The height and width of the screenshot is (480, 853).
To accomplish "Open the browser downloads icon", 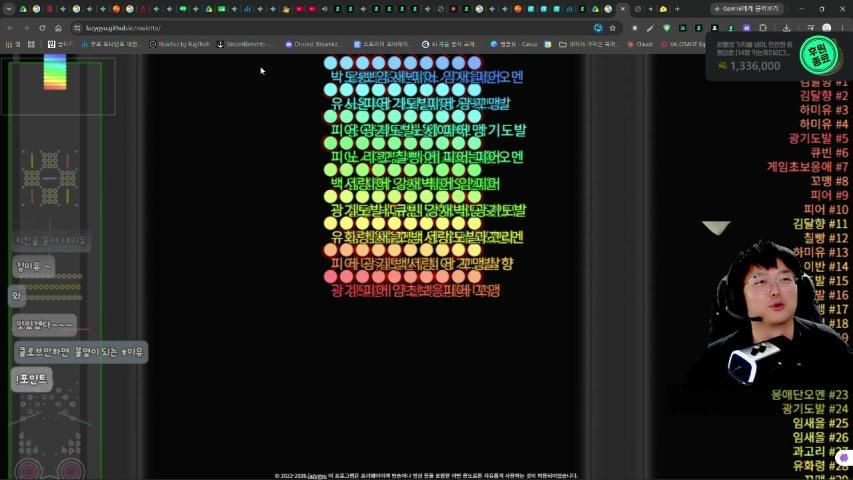I will tap(787, 28).
